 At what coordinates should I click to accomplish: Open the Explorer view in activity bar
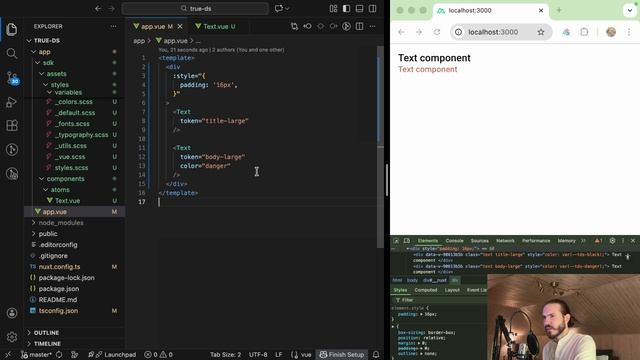[x=12, y=29]
